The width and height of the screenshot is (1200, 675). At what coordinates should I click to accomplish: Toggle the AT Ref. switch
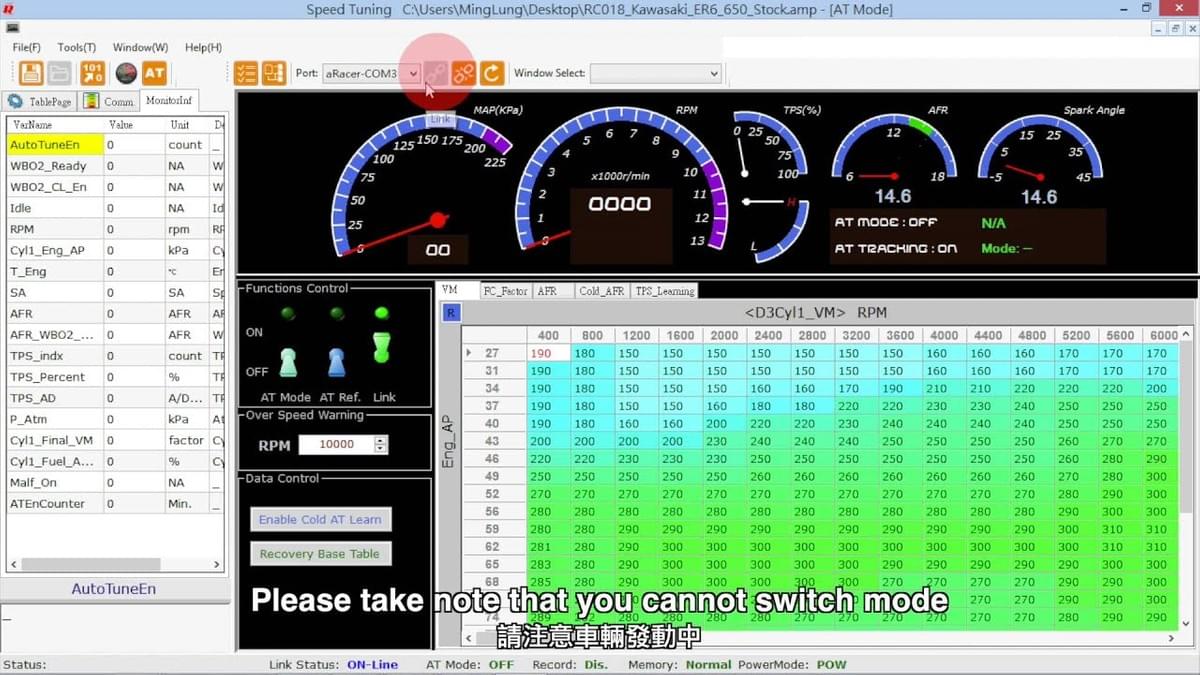(x=337, y=362)
